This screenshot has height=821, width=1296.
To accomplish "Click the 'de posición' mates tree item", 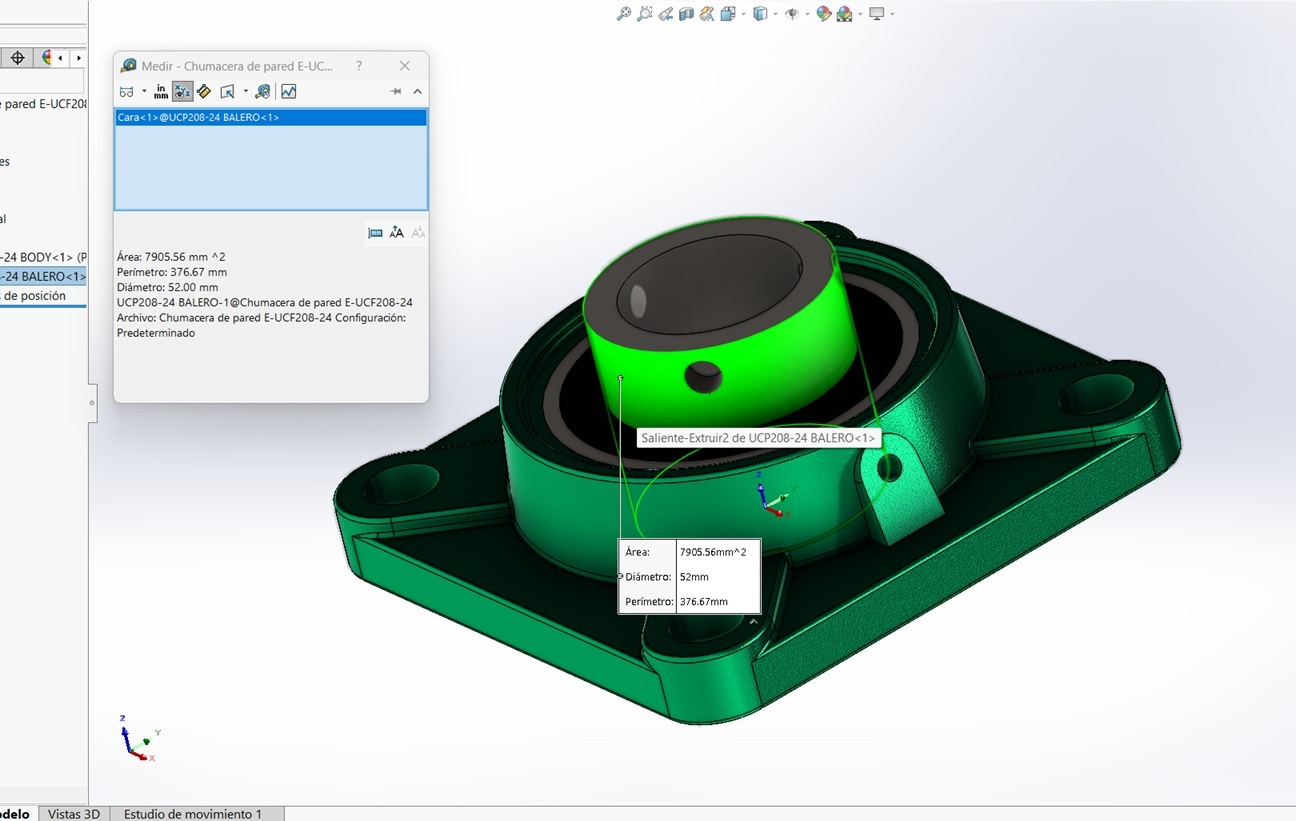I will point(33,296).
